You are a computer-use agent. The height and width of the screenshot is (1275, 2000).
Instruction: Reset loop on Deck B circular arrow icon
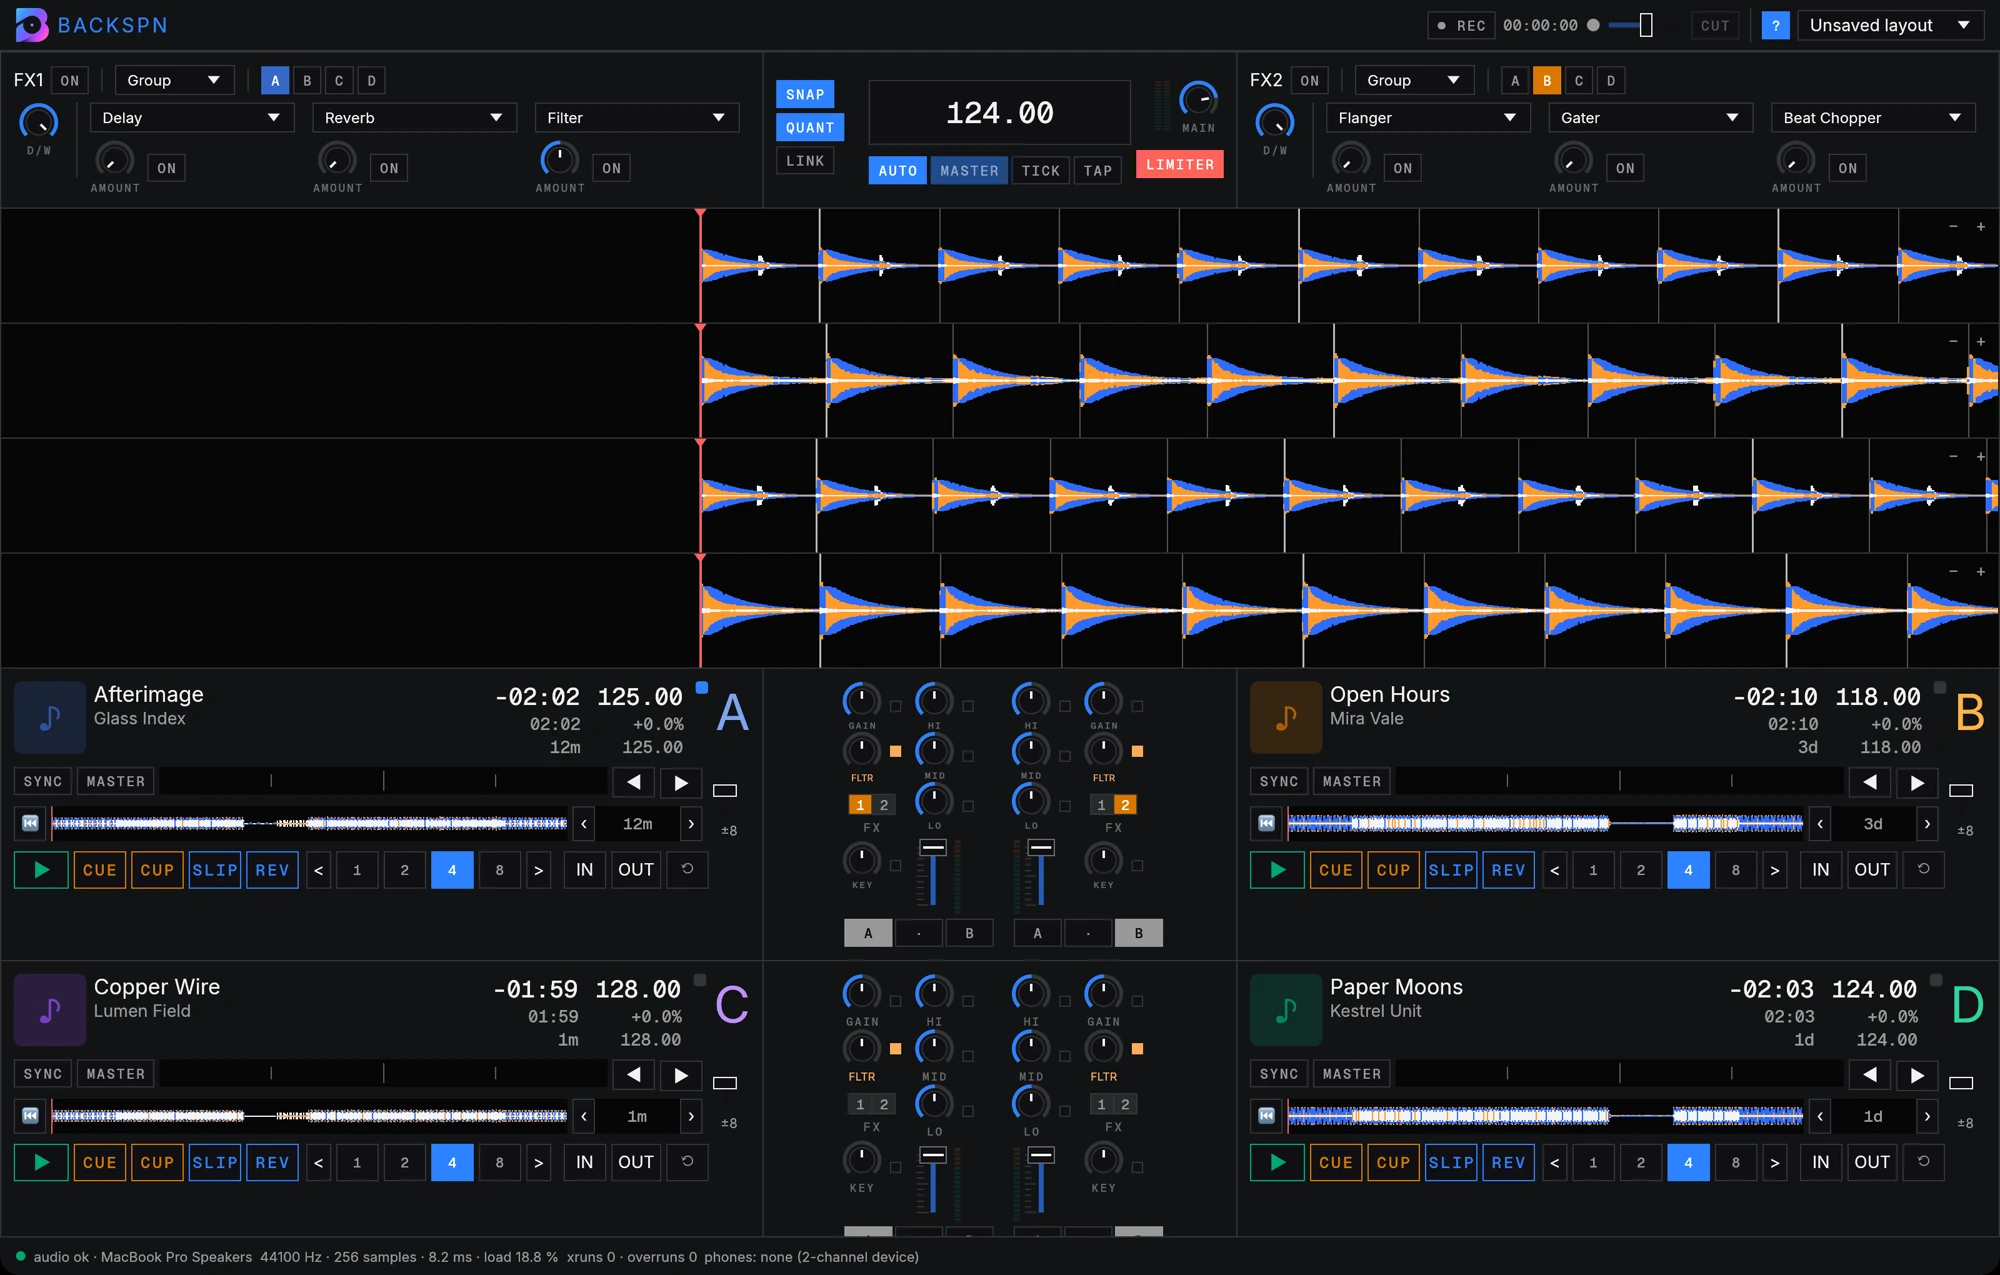point(1923,869)
